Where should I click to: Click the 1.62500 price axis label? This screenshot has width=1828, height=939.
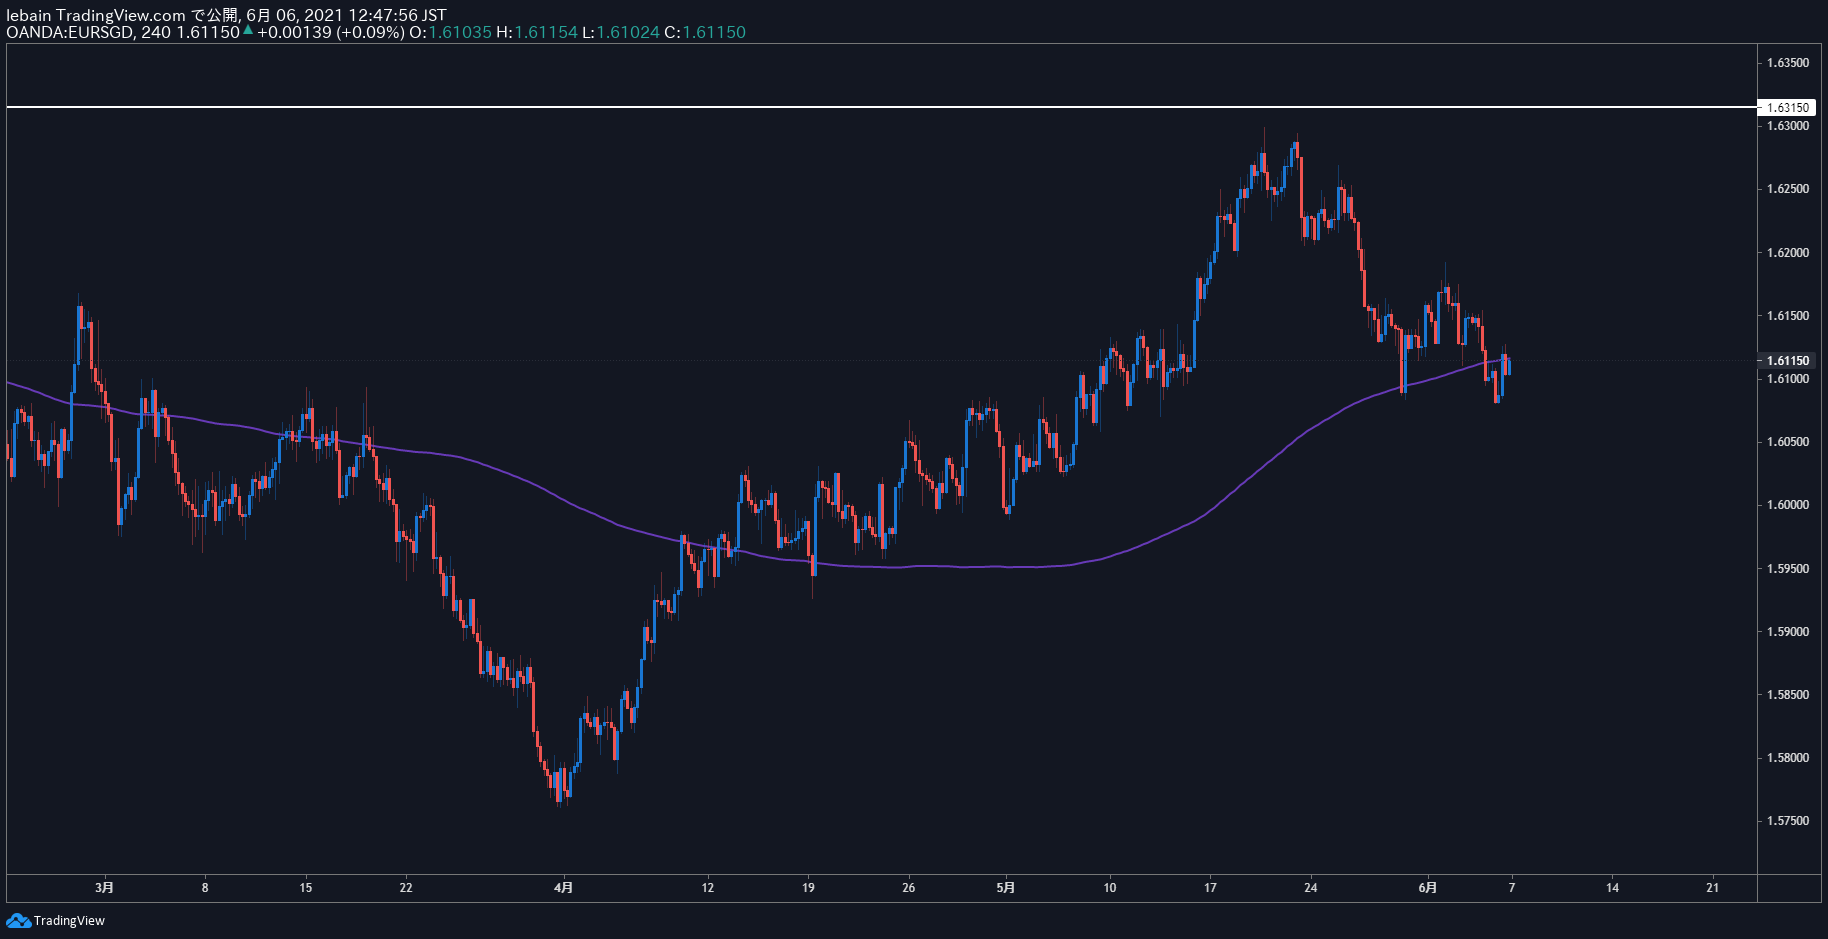pyautogui.click(x=1787, y=189)
